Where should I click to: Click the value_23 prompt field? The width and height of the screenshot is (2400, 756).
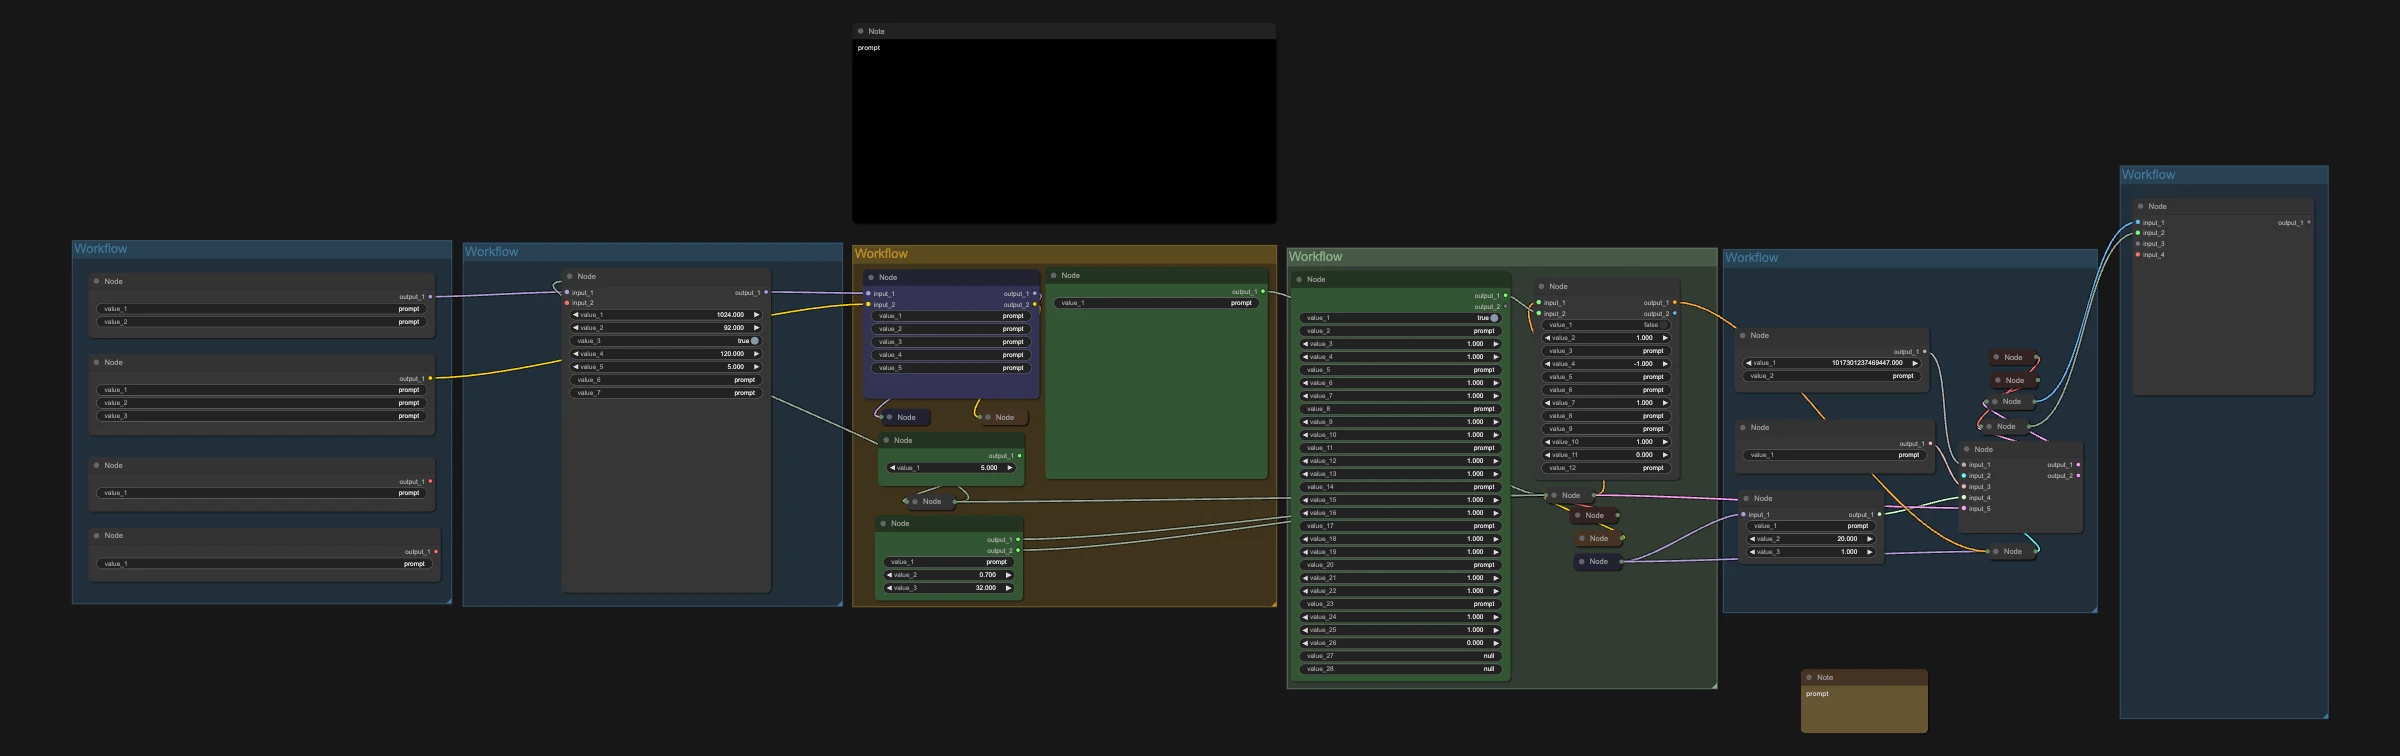(x=1400, y=604)
